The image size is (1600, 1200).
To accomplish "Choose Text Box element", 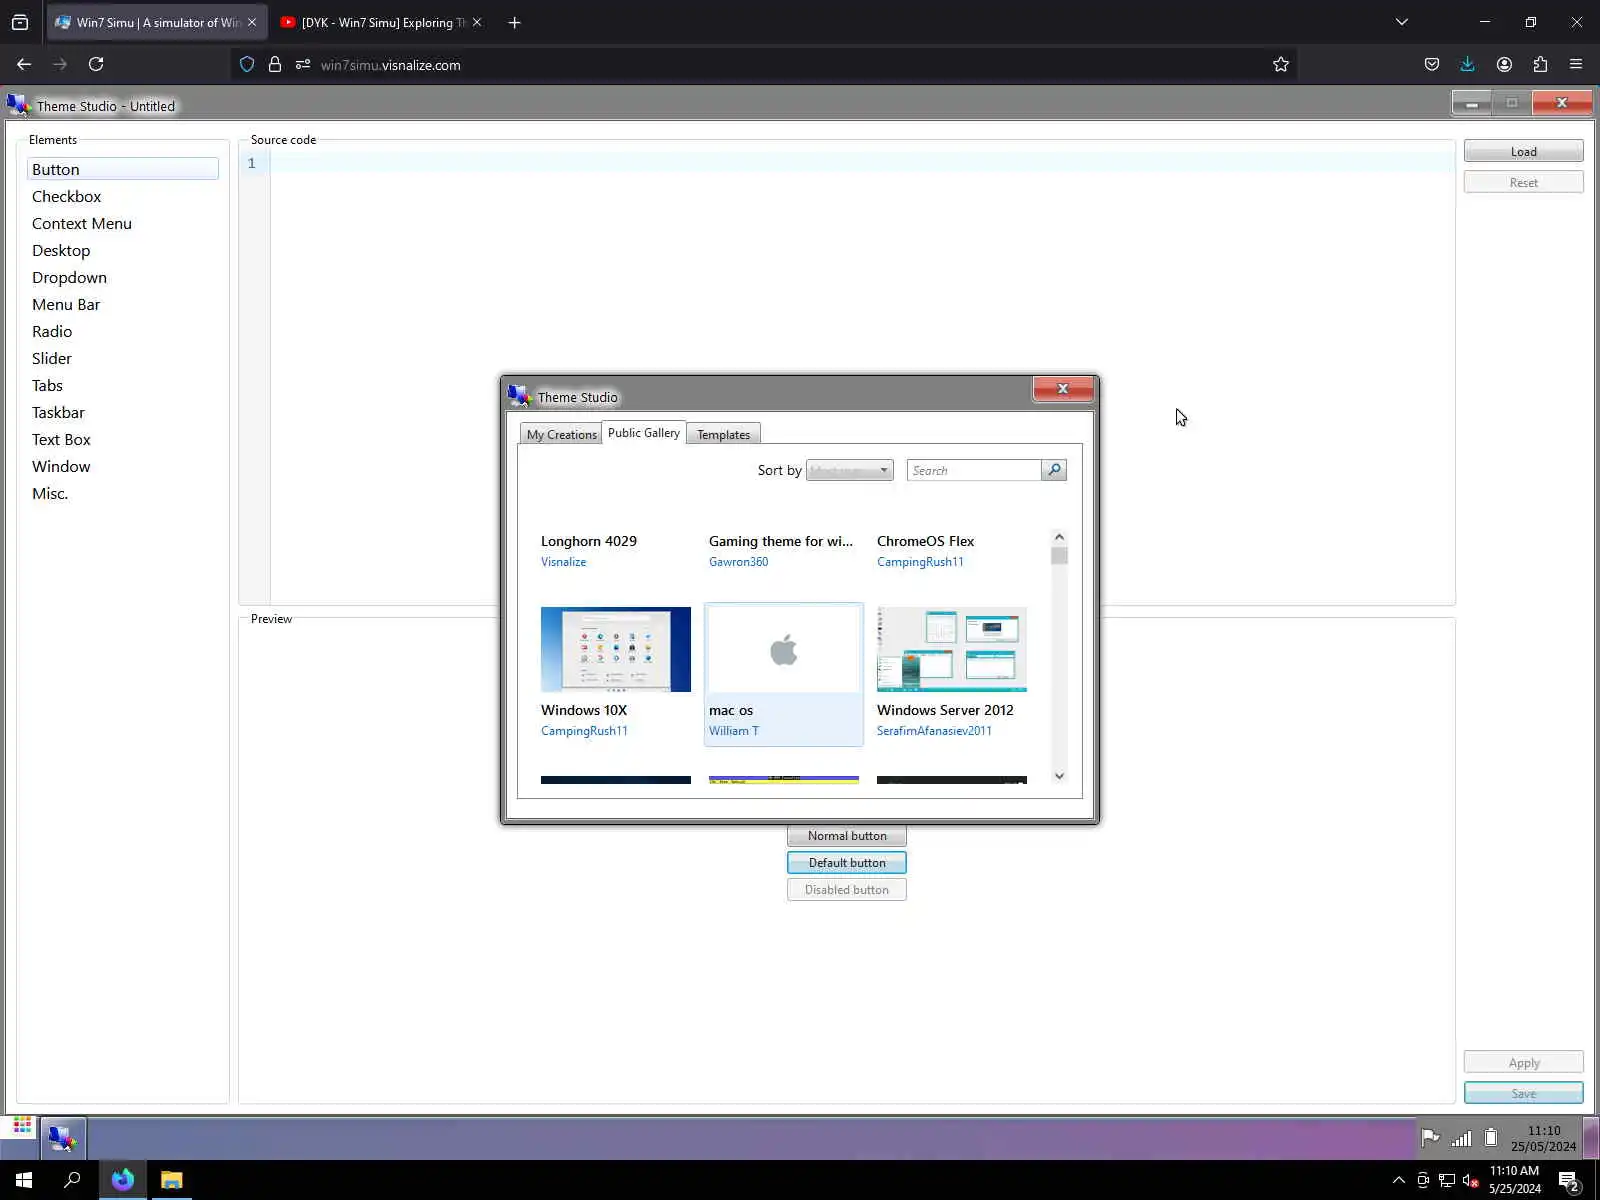I will coord(123,439).
